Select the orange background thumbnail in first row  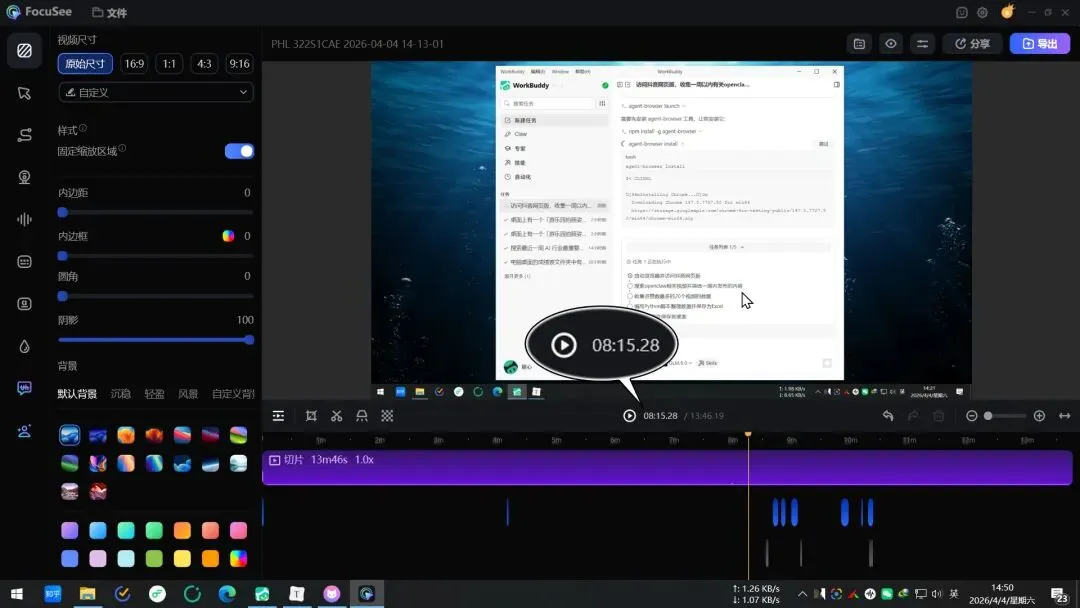tap(126, 435)
